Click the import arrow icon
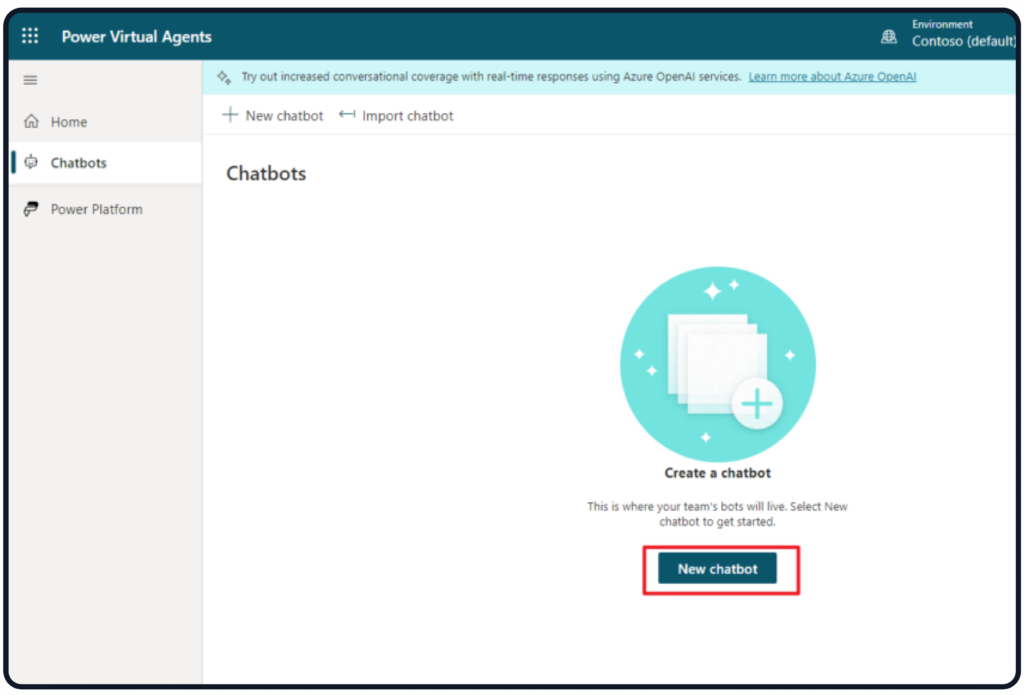The image size is (1024, 695). click(x=347, y=114)
